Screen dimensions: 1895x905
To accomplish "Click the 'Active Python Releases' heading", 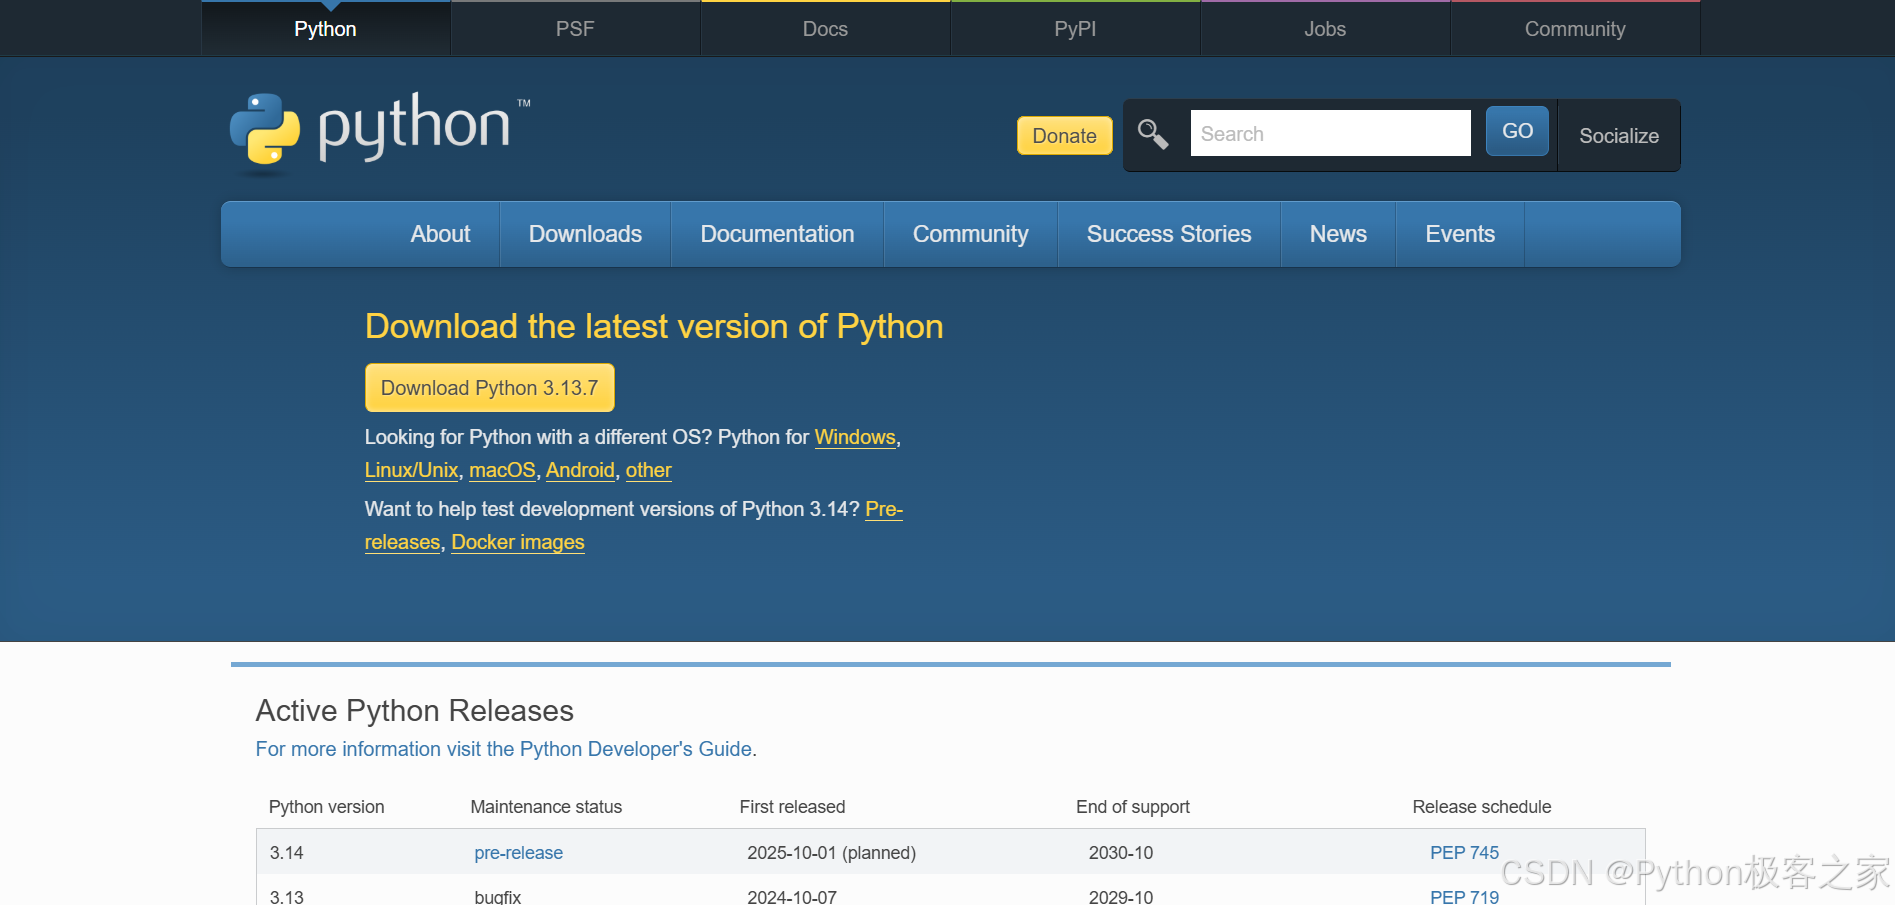I will click(x=414, y=710).
